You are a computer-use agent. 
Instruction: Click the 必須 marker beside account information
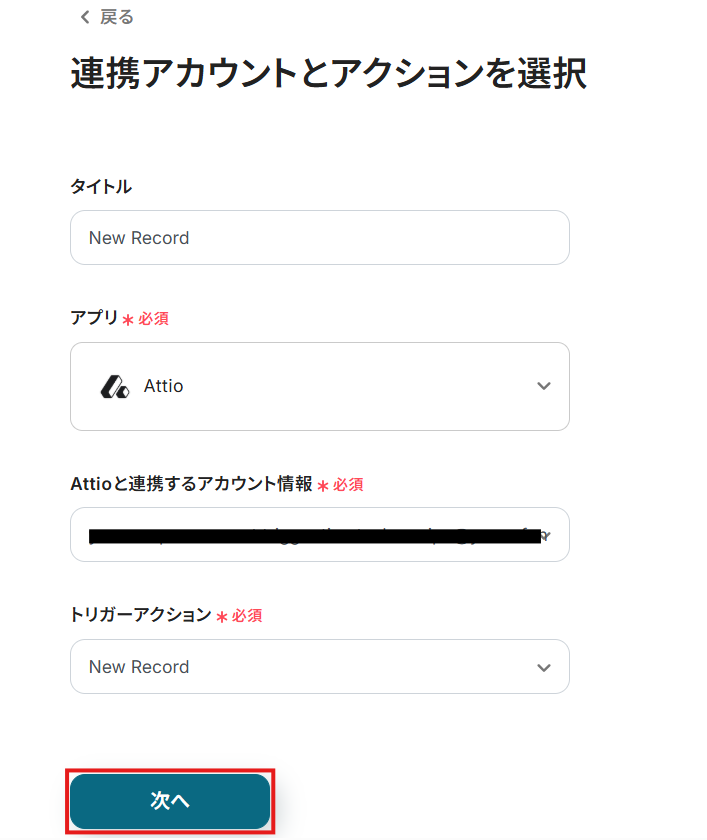coord(348,485)
